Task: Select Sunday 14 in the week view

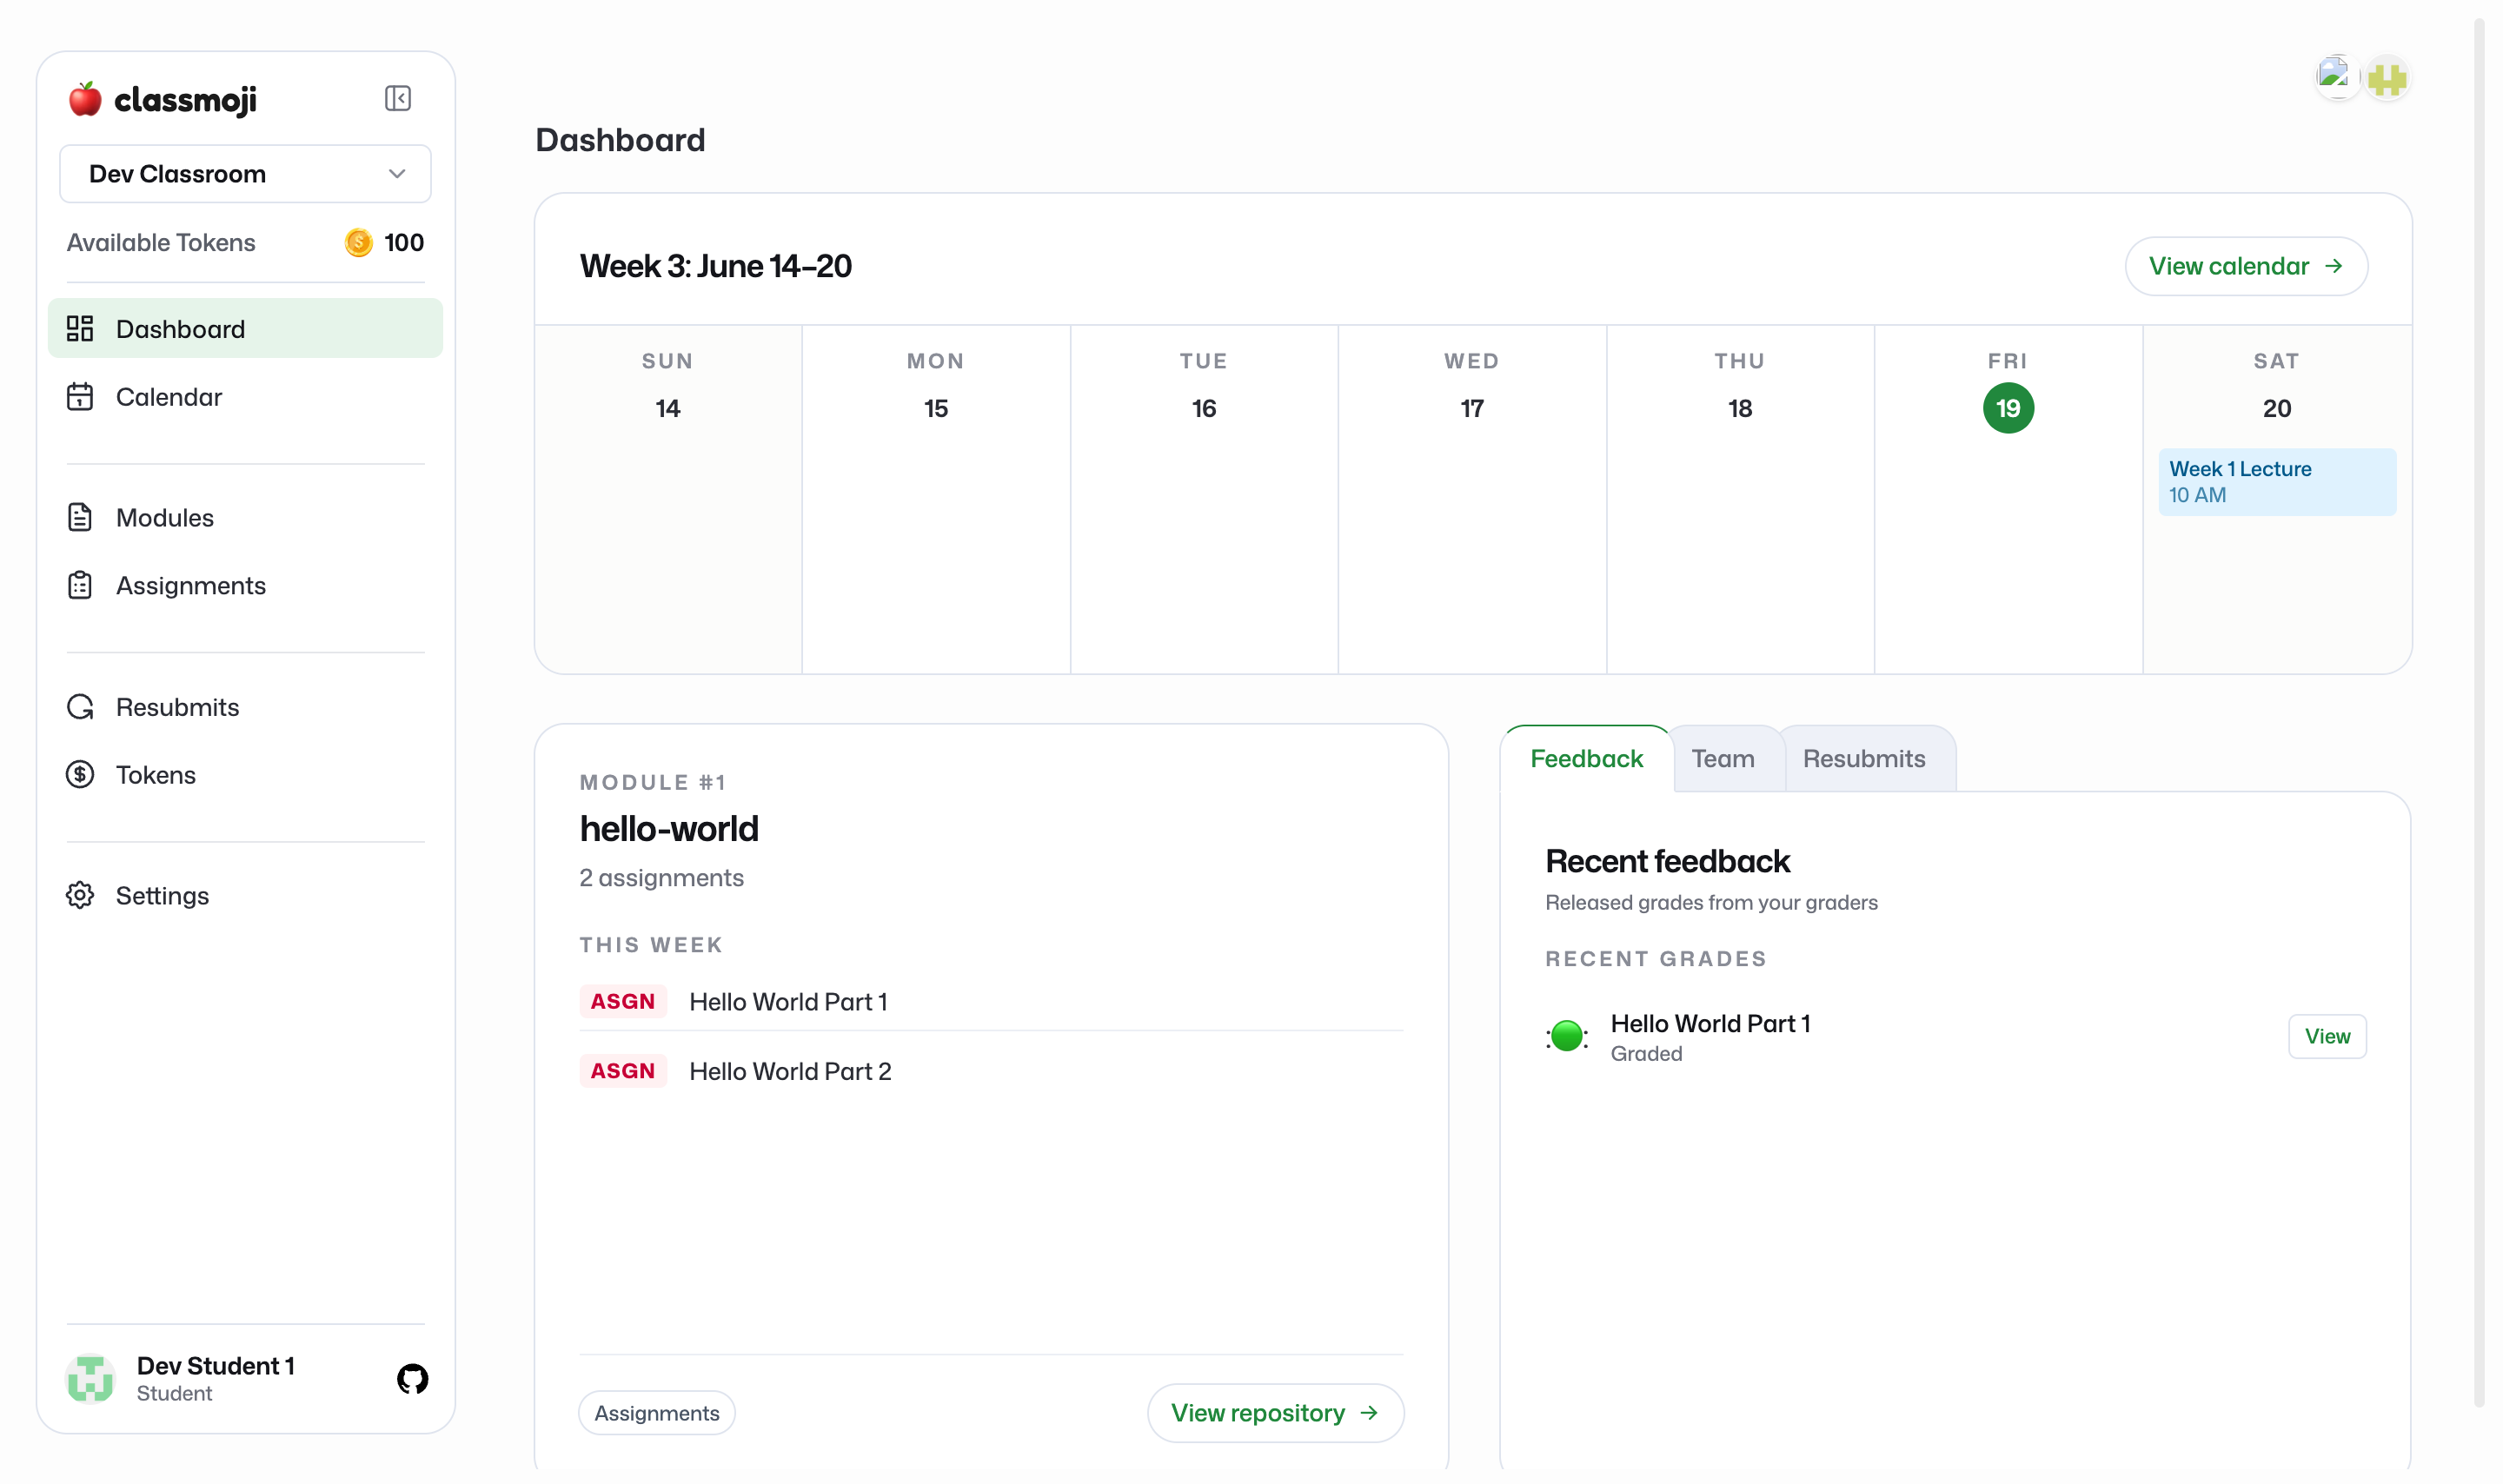Action: (x=668, y=408)
